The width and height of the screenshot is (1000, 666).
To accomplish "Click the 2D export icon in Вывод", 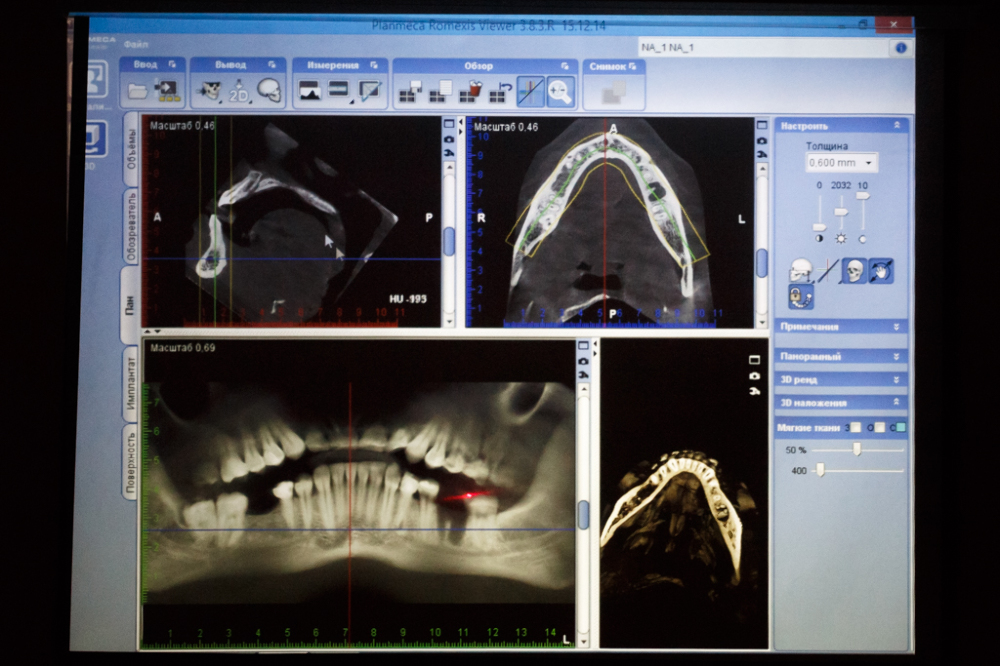I will click(239, 92).
